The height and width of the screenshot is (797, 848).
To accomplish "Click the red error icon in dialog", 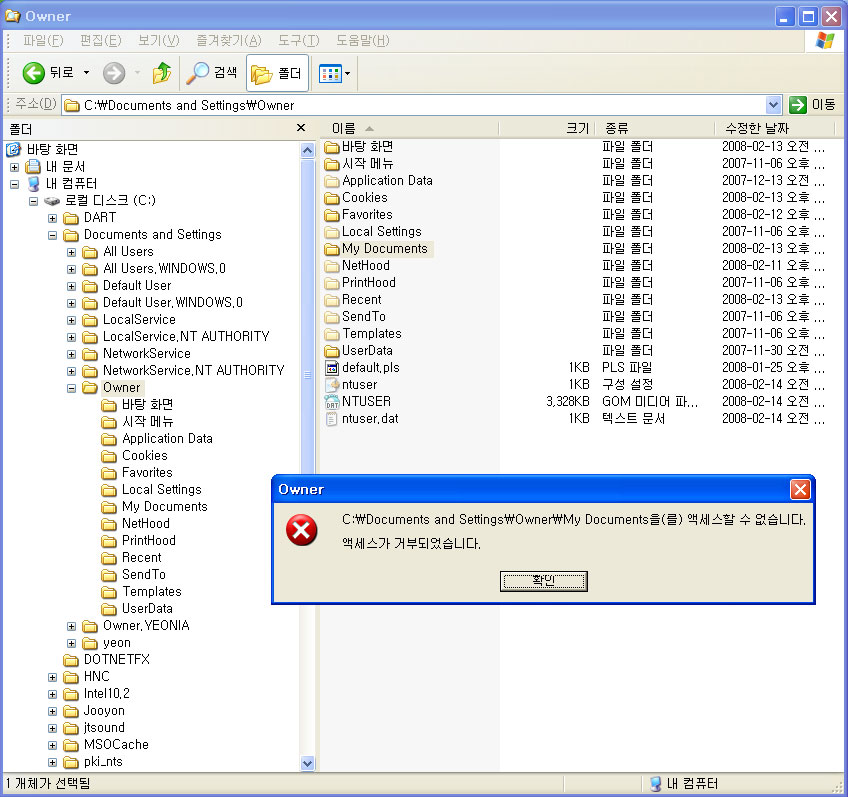I will (302, 530).
